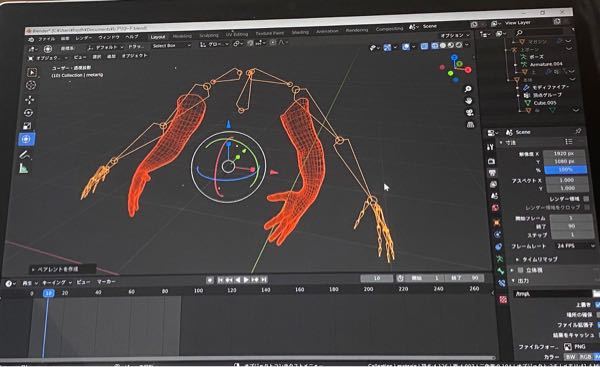
Task: Select the BW color mode button
Action: pos(571,356)
